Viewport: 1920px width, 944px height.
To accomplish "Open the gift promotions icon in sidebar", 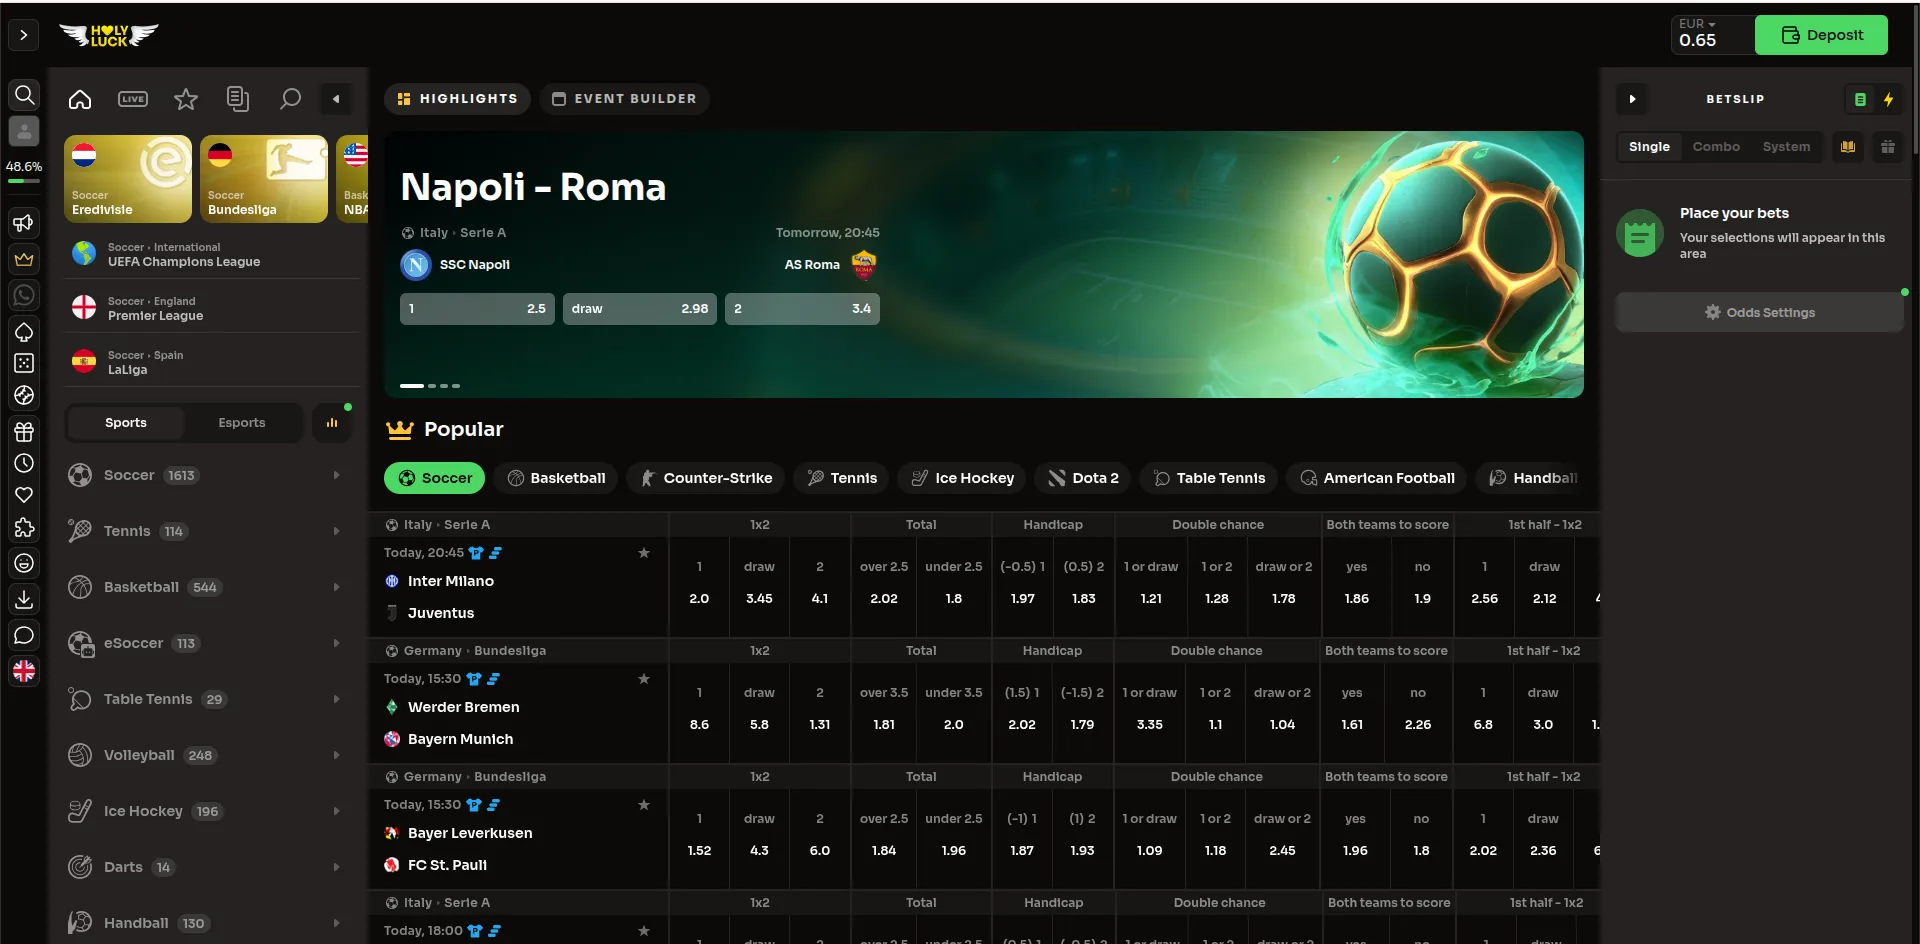I will coord(24,431).
